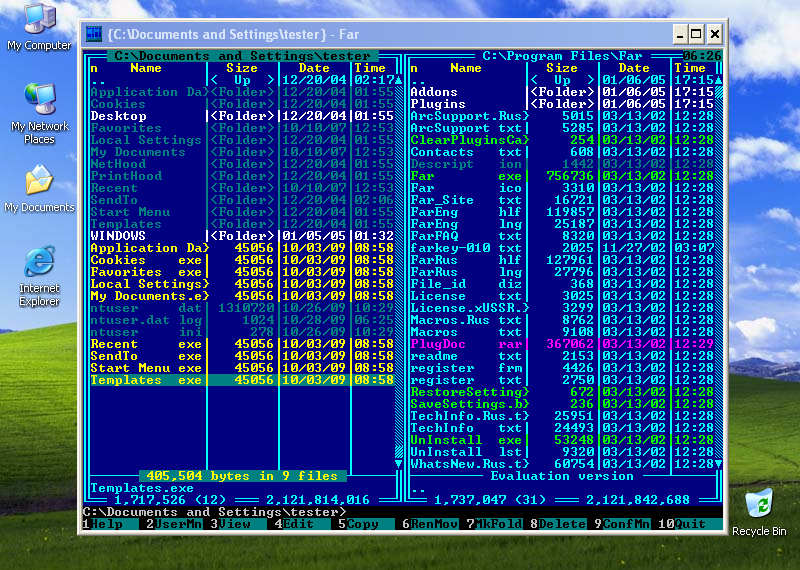This screenshot has width=800, height=570.
Task: Select FarEng hlf file
Action: [562, 212]
